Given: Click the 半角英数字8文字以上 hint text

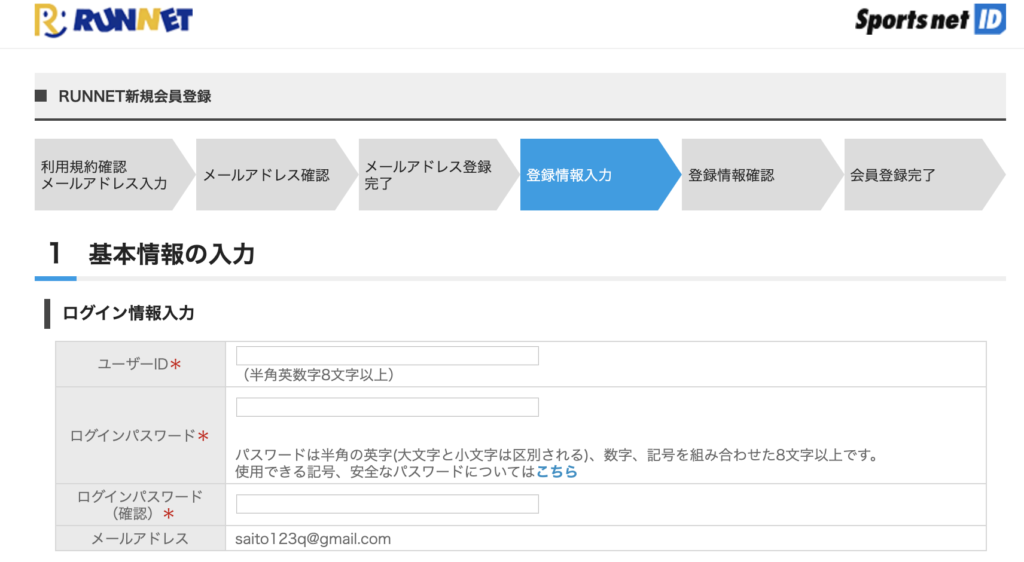Looking at the screenshot, I should click(x=318, y=375).
